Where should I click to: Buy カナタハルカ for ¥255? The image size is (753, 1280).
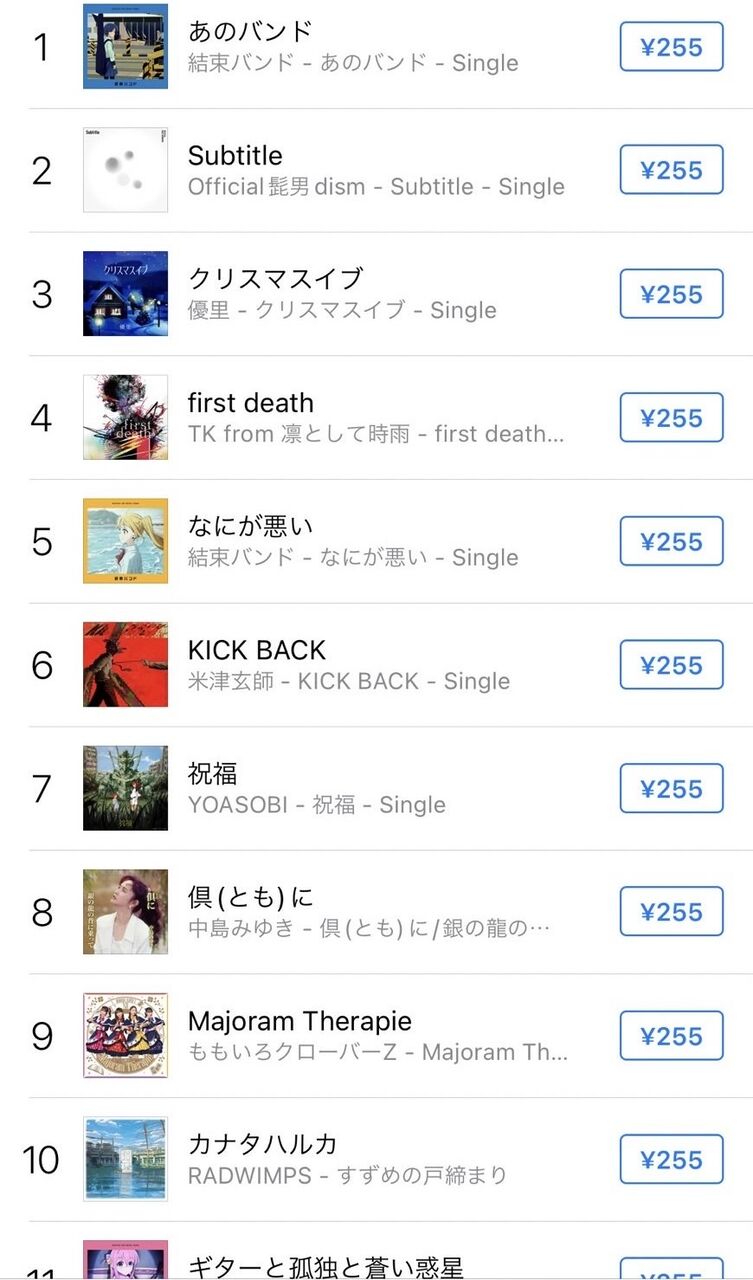tap(671, 1159)
